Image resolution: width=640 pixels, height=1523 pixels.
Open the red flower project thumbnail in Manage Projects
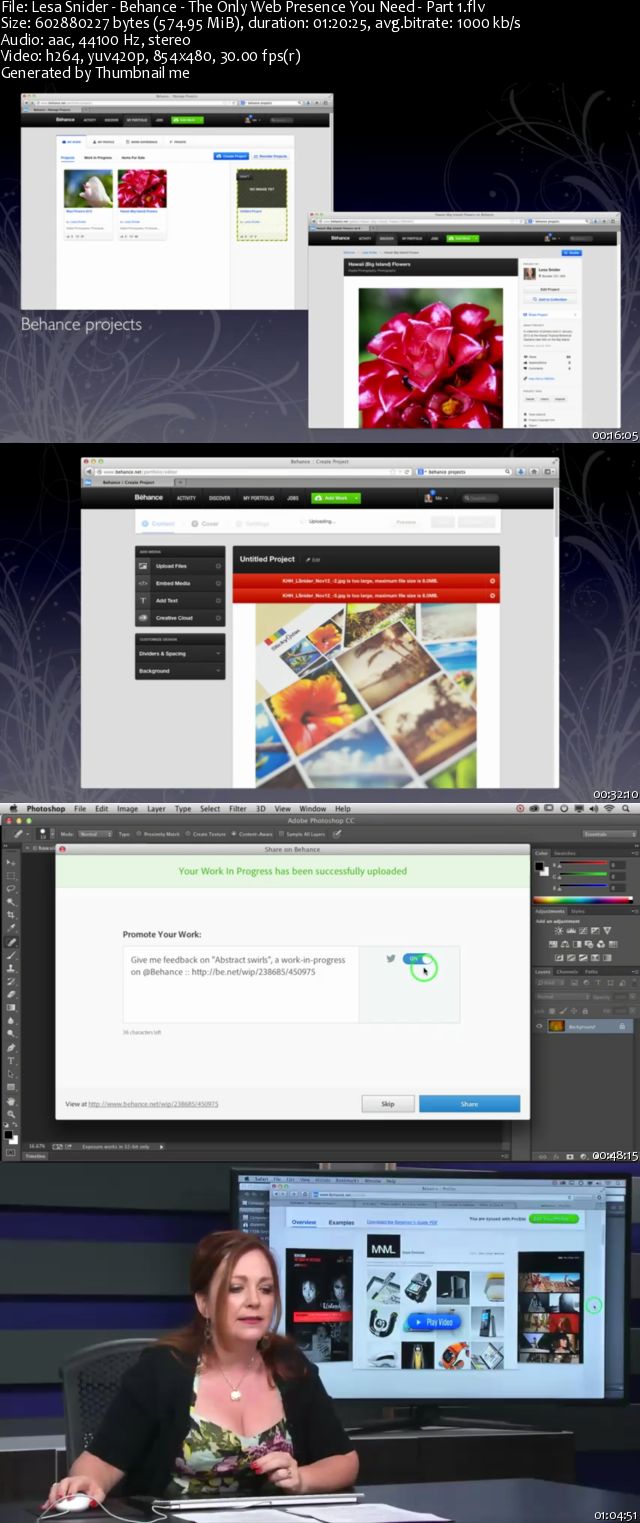[x=142, y=188]
